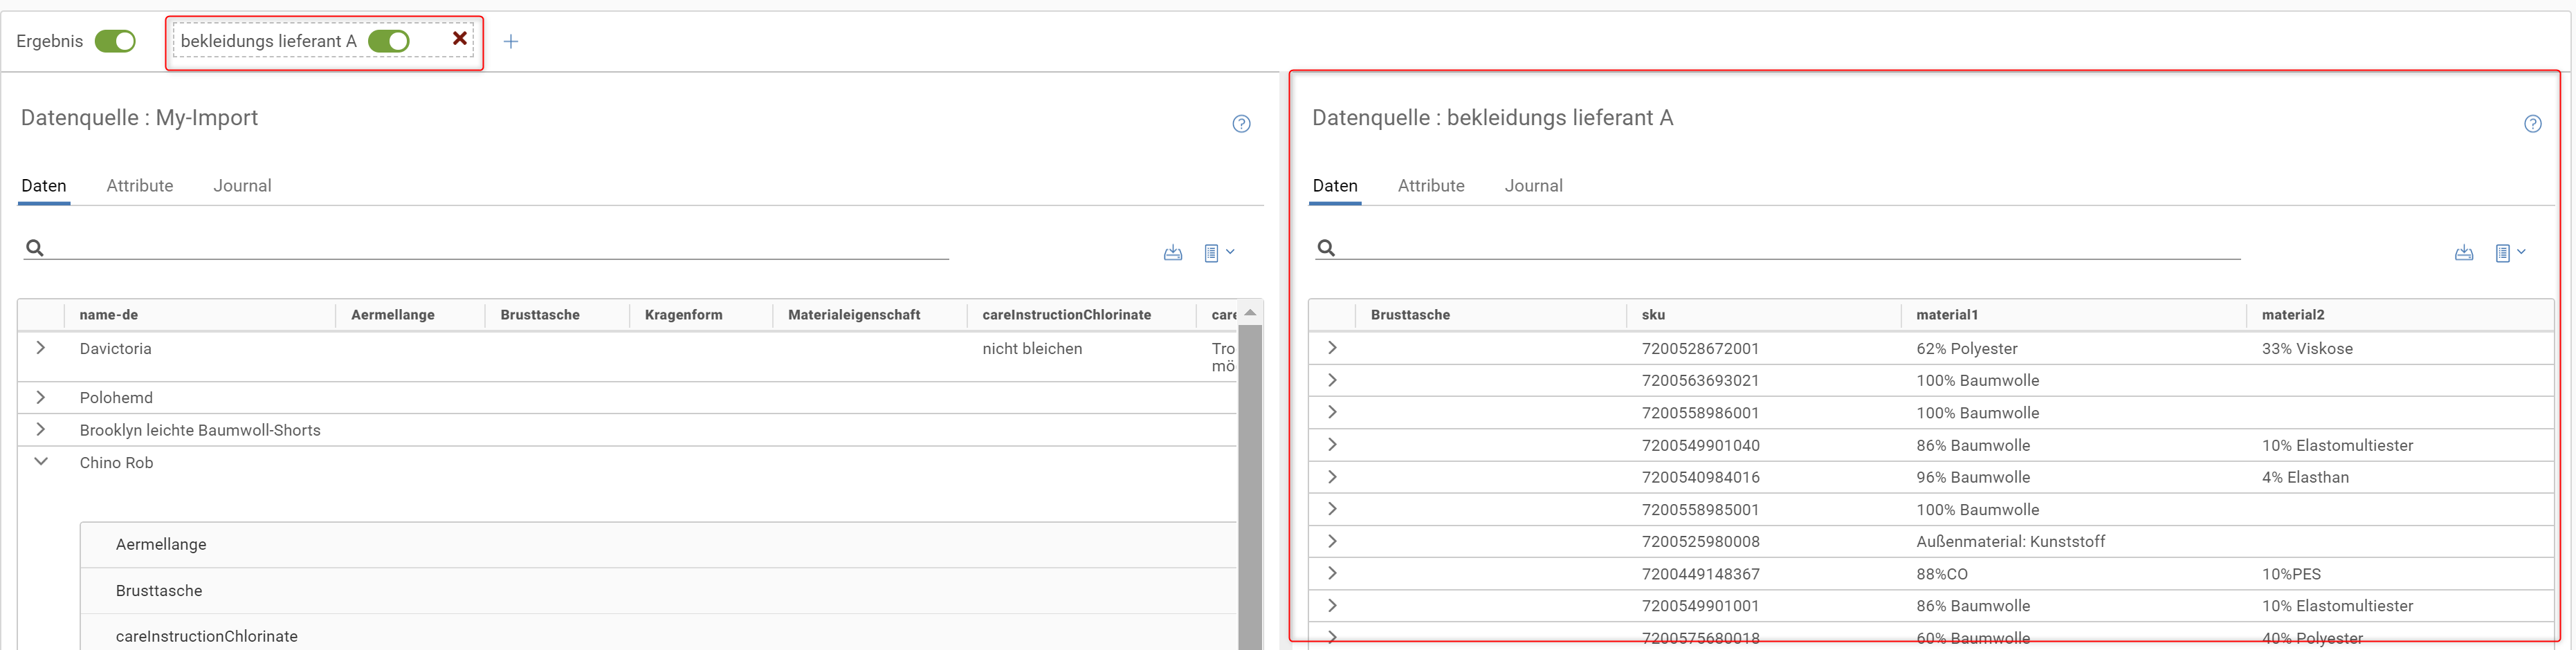Image resolution: width=2576 pixels, height=650 pixels.
Task: Click download icon in bekleidungs lieferant A panel
Action: tap(2464, 253)
